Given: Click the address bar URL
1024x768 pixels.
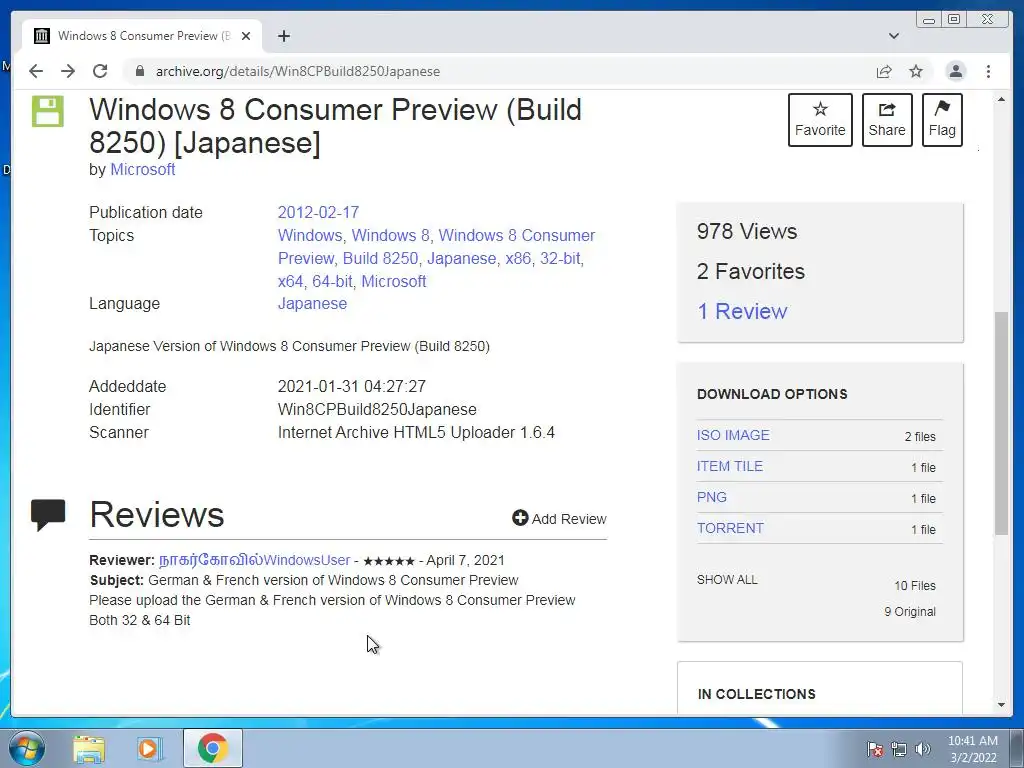Looking at the screenshot, I should pyautogui.click(x=298, y=71).
